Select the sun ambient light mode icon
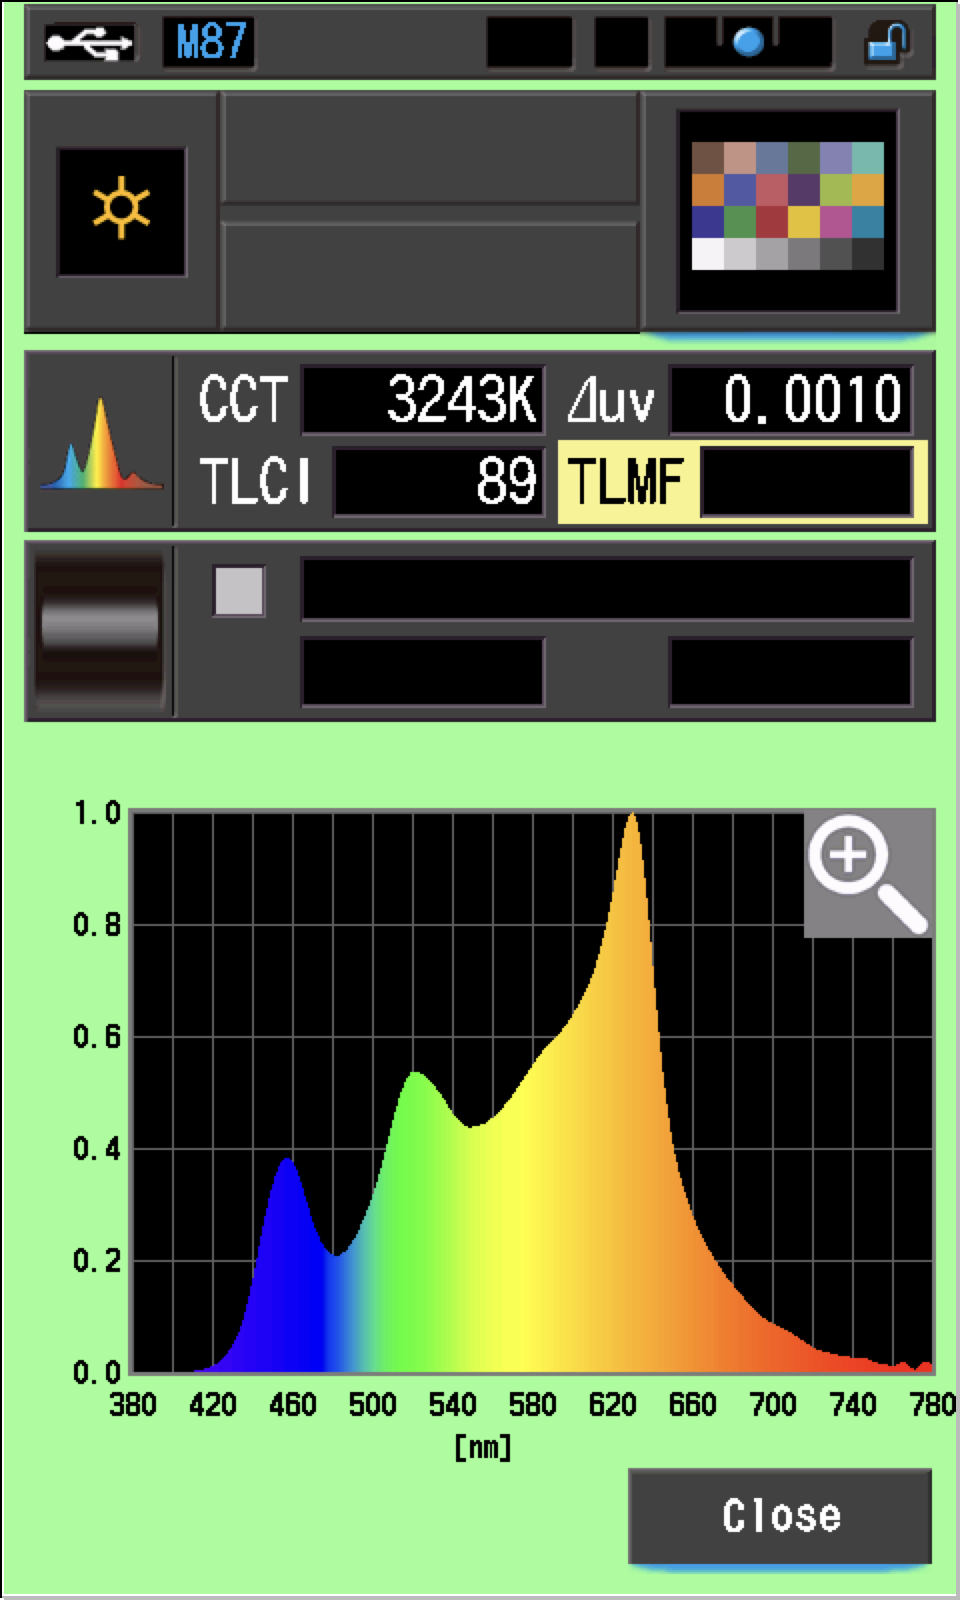 [x=121, y=211]
